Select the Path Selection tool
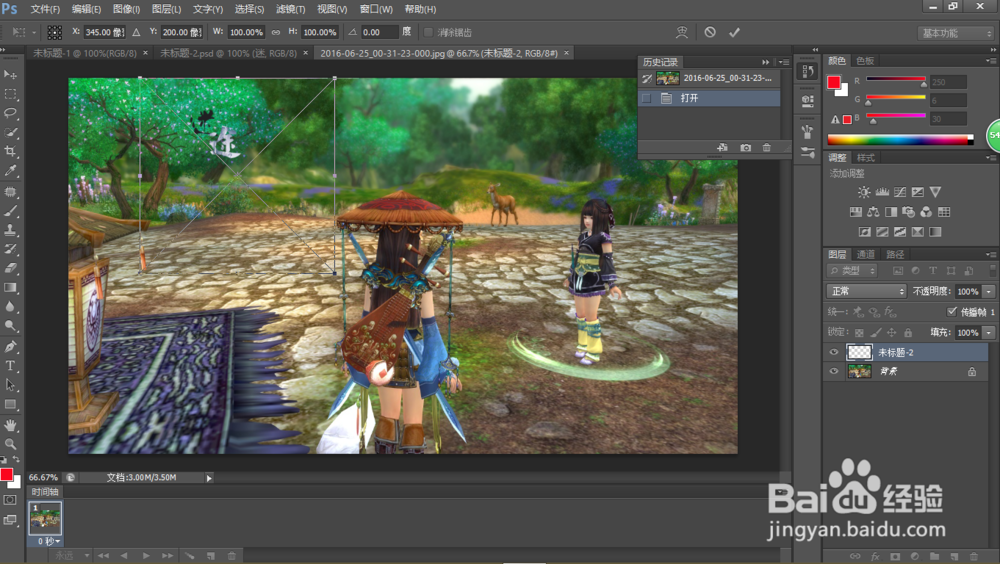 [x=10, y=385]
